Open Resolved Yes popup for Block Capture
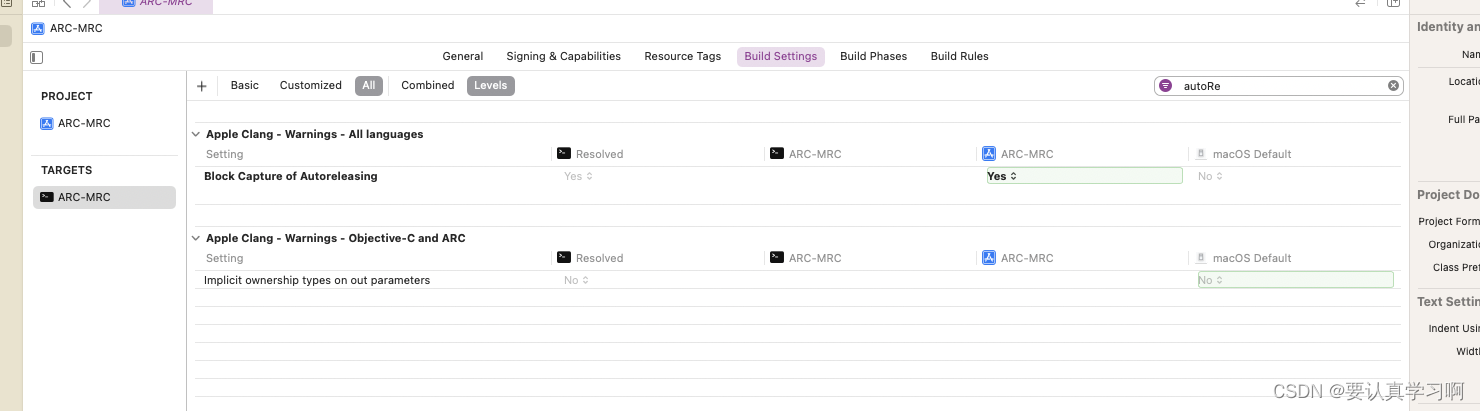The height and width of the screenshot is (411, 1480). point(578,176)
